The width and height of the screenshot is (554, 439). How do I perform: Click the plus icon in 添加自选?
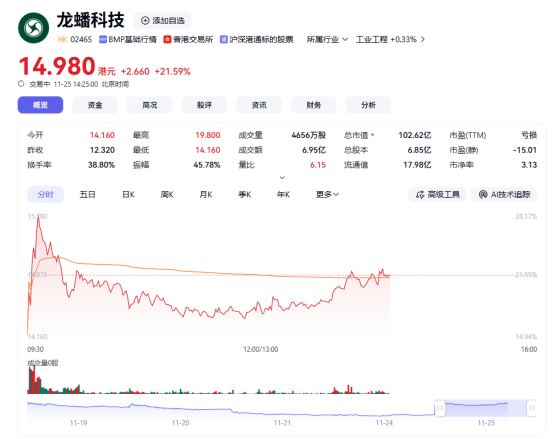145,20
